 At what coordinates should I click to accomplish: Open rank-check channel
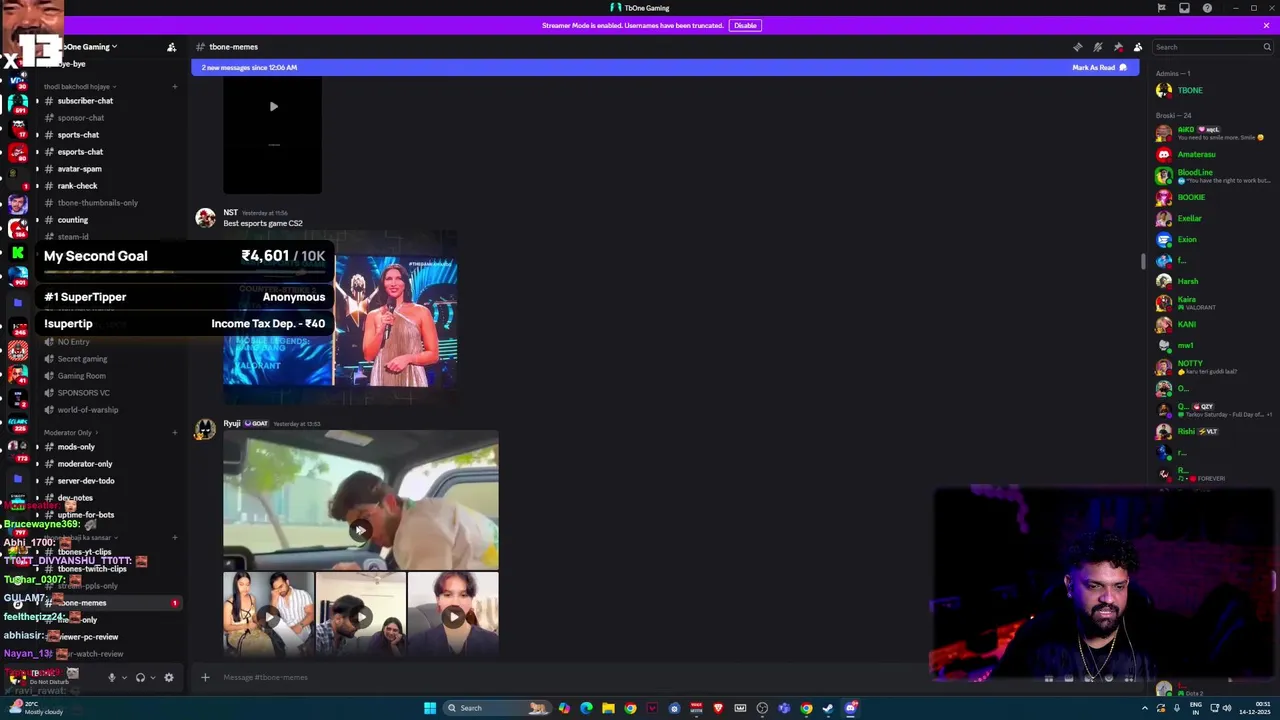(x=77, y=186)
